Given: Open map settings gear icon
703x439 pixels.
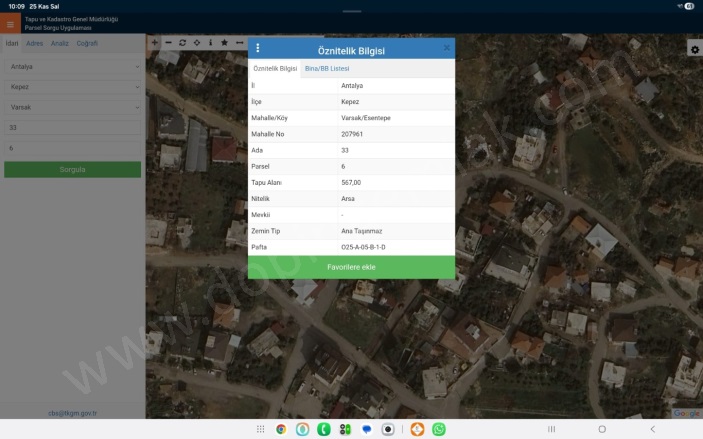Looking at the screenshot, I should tap(694, 49).
